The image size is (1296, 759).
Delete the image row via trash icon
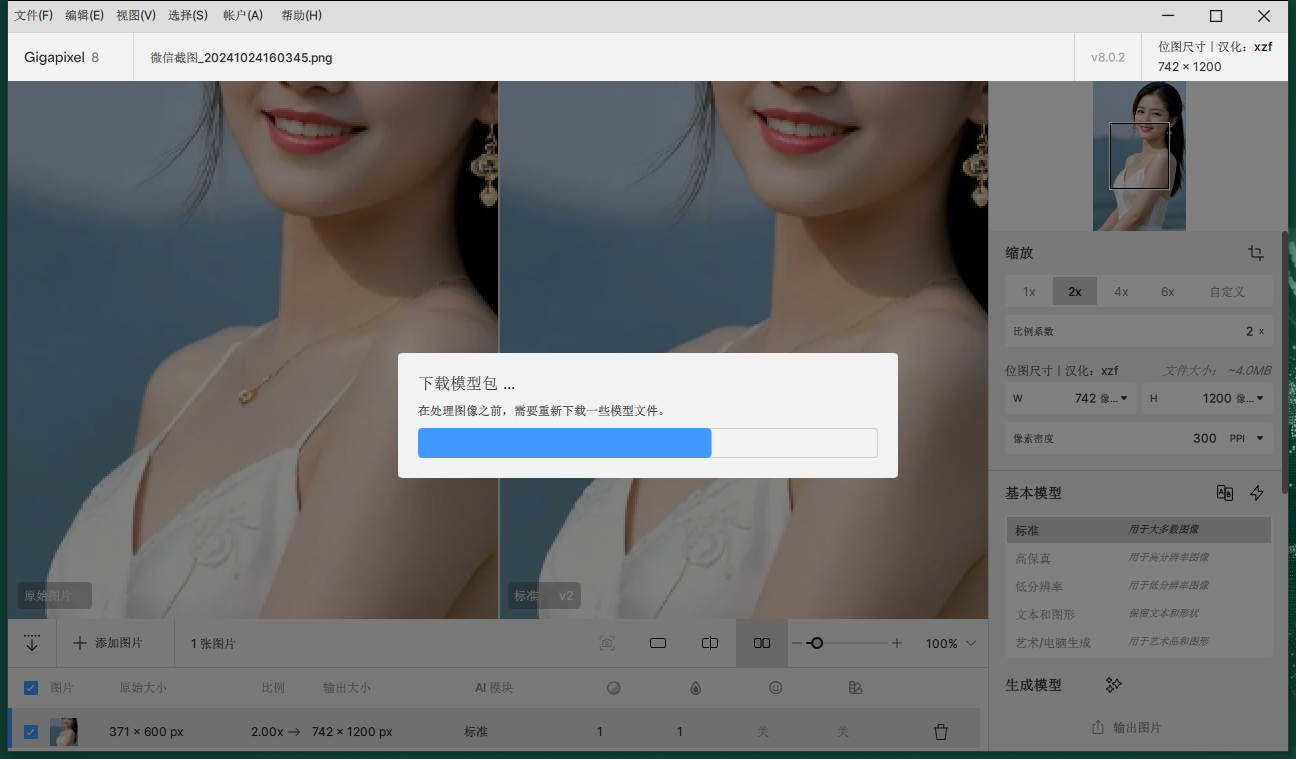point(941,731)
